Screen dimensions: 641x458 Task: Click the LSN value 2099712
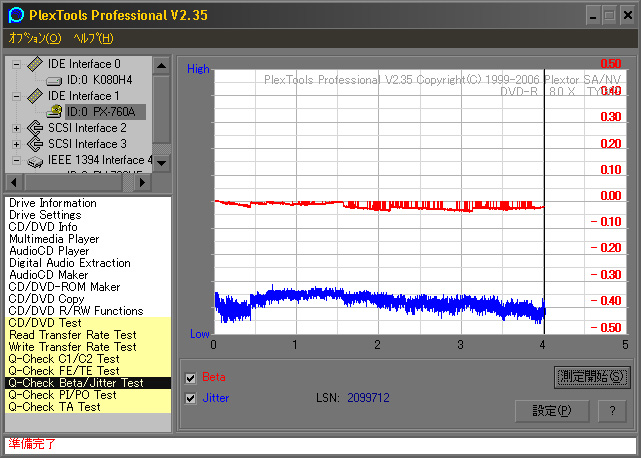tap(368, 398)
